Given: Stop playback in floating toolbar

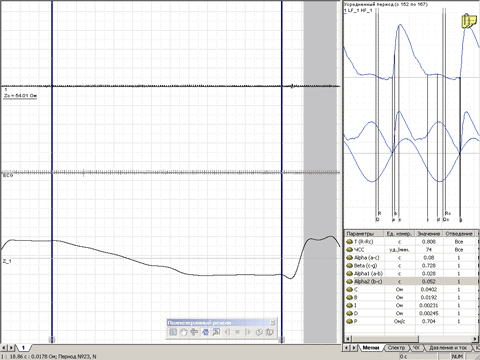Looking at the screenshot, I should tap(238, 332).
